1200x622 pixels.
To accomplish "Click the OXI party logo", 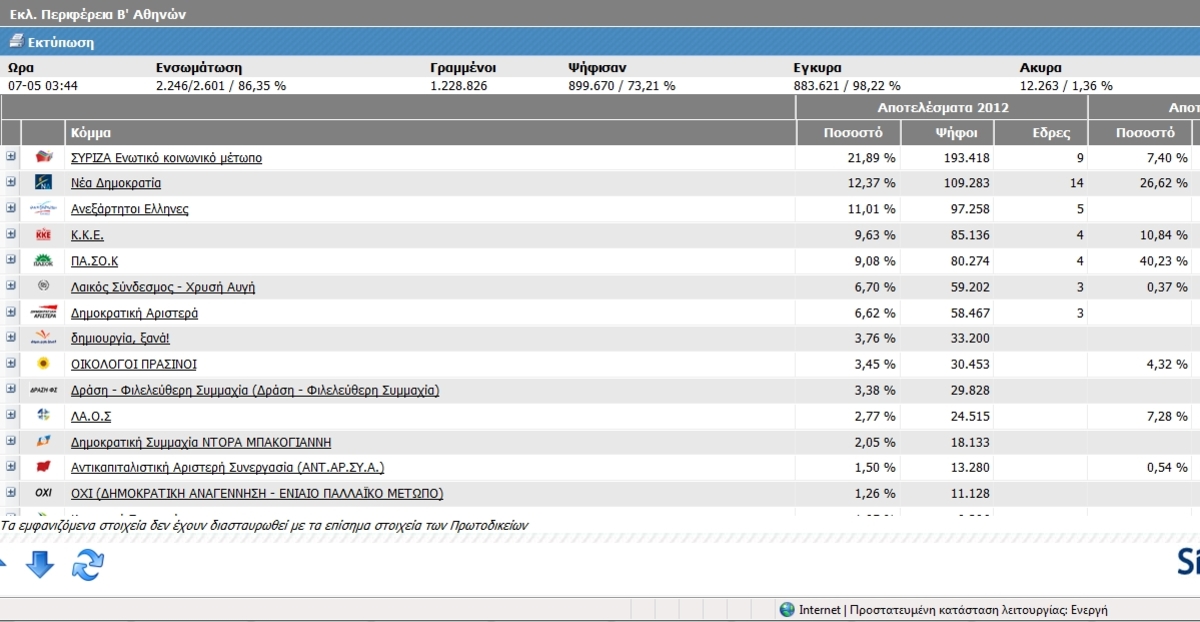I will click(43, 493).
